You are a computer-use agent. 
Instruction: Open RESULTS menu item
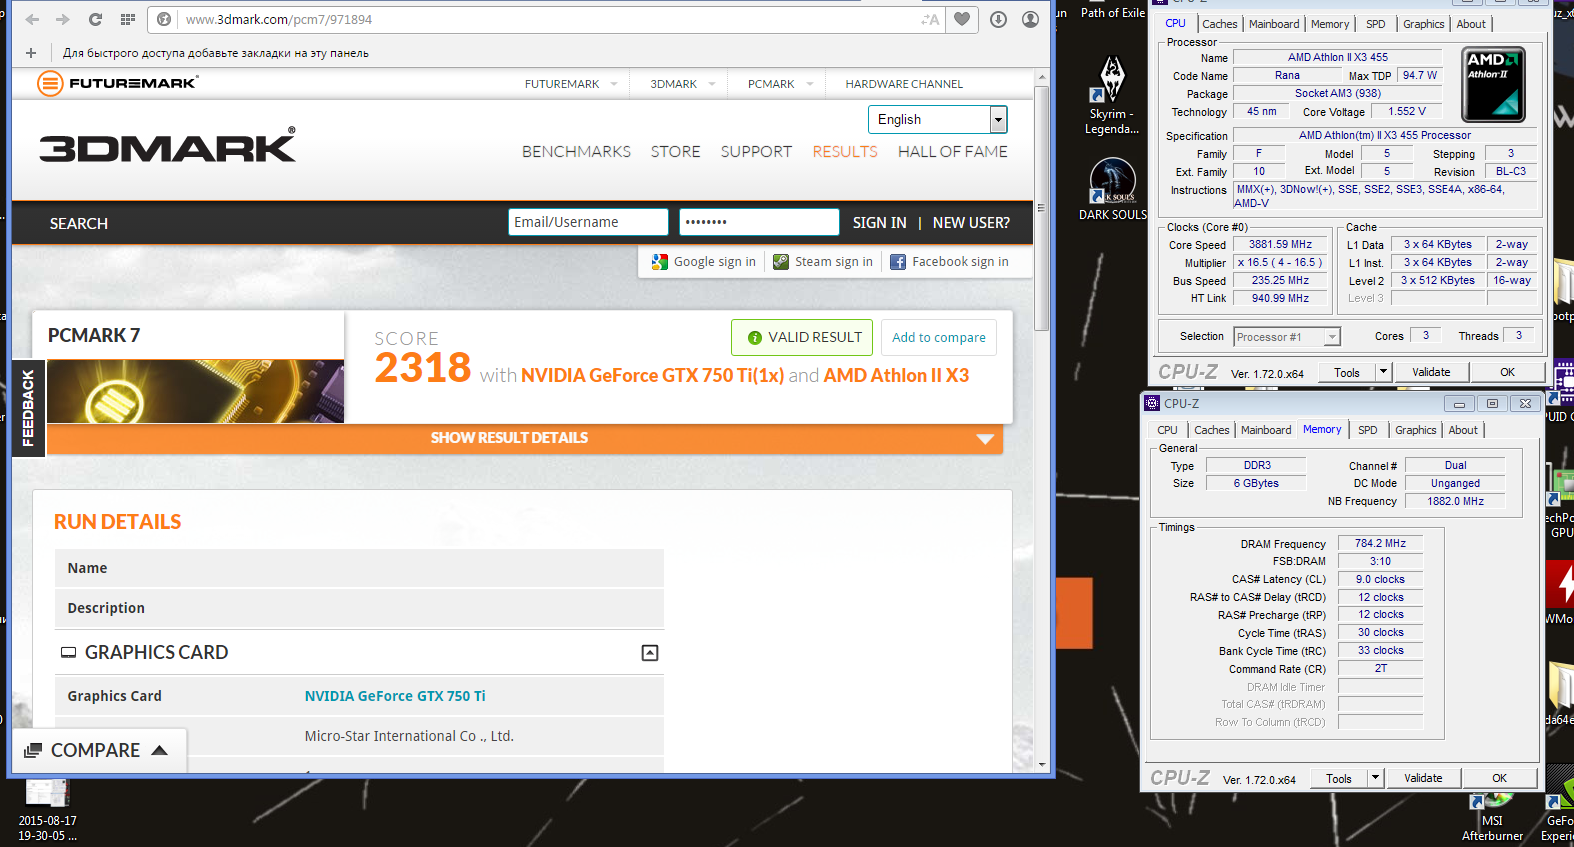(x=845, y=152)
